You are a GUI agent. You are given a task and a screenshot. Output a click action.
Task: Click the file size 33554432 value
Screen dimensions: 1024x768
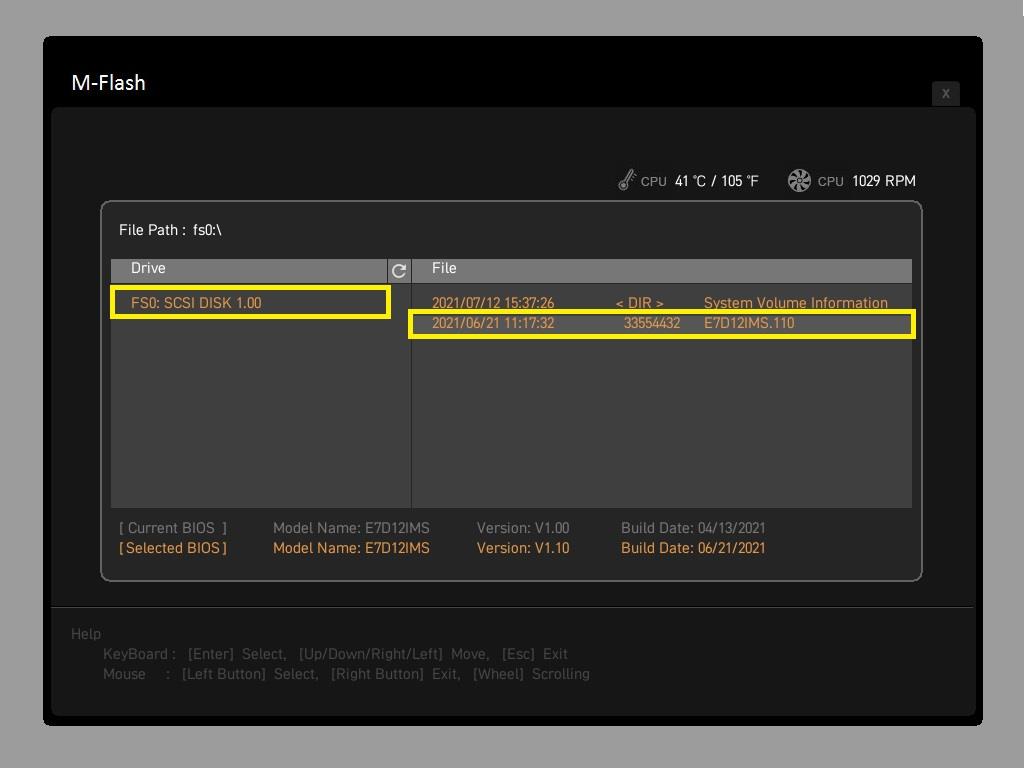pos(652,323)
